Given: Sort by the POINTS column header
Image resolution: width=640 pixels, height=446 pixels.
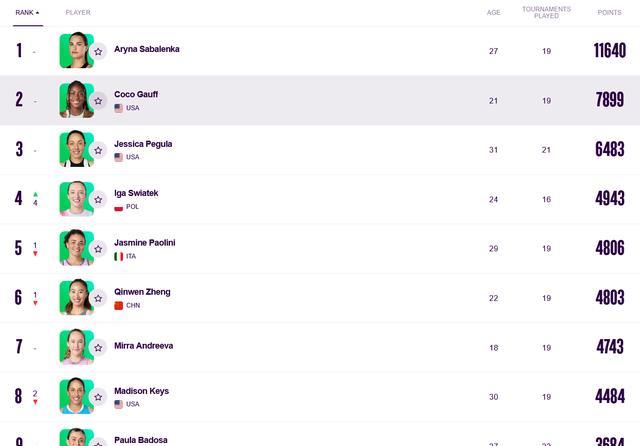Looking at the screenshot, I should tap(609, 13).
